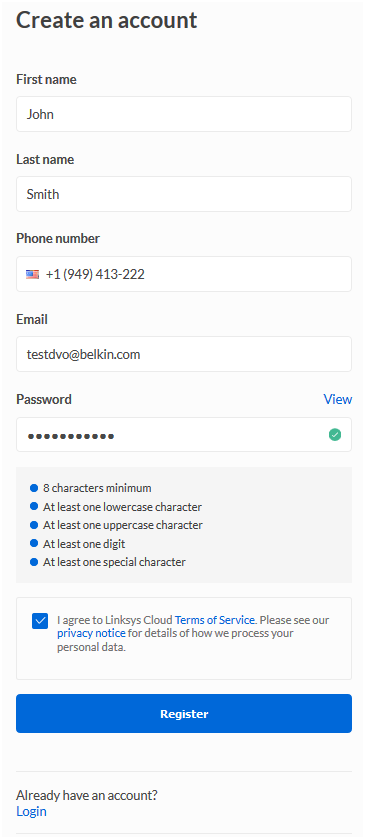Click the Create an account heading
This screenshot has width=365, height=839.
coord(107,20)
